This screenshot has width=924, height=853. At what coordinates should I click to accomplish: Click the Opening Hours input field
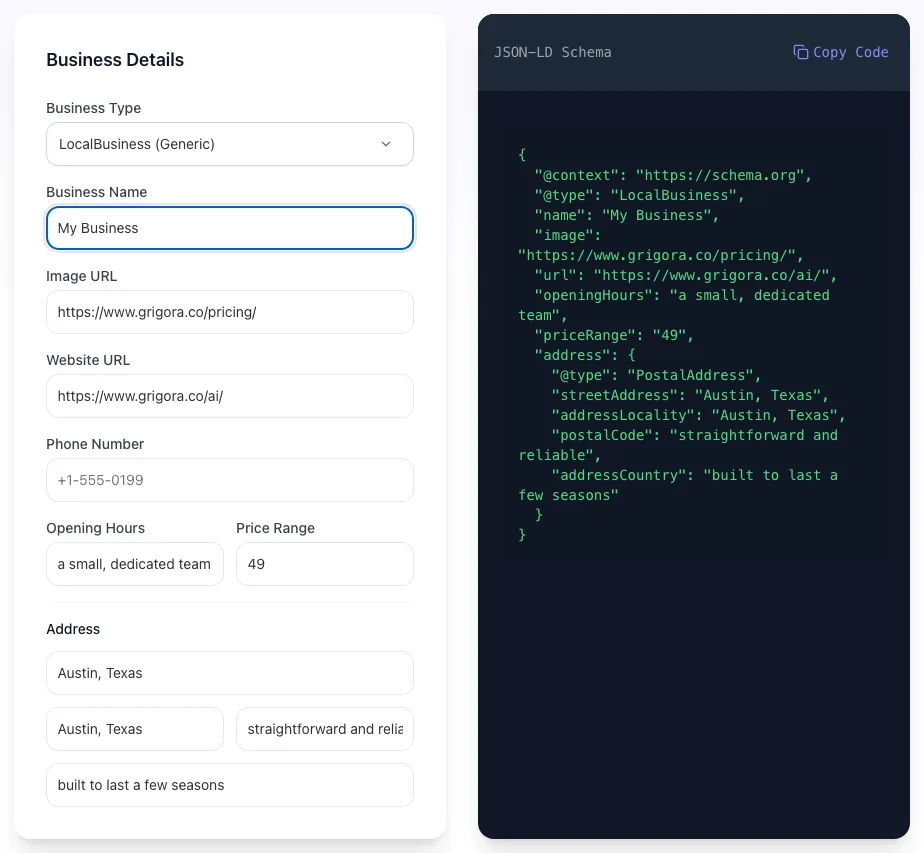point(135,564)
